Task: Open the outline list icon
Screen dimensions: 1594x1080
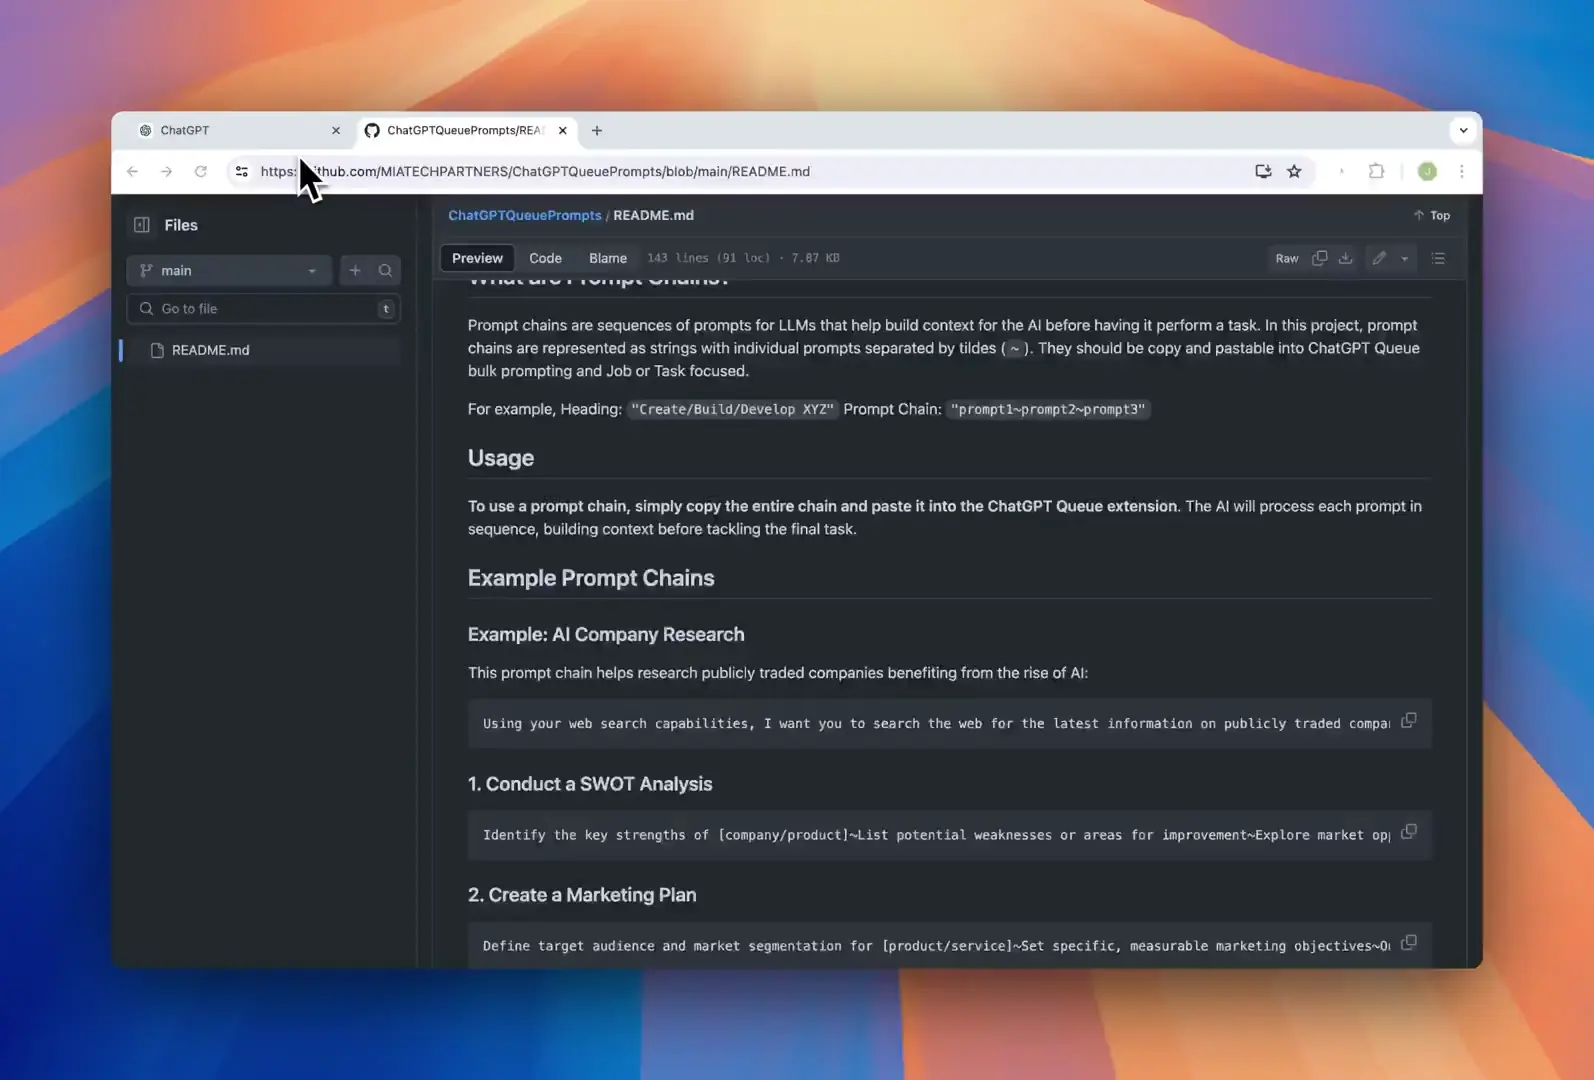Action: (1438, 258)
